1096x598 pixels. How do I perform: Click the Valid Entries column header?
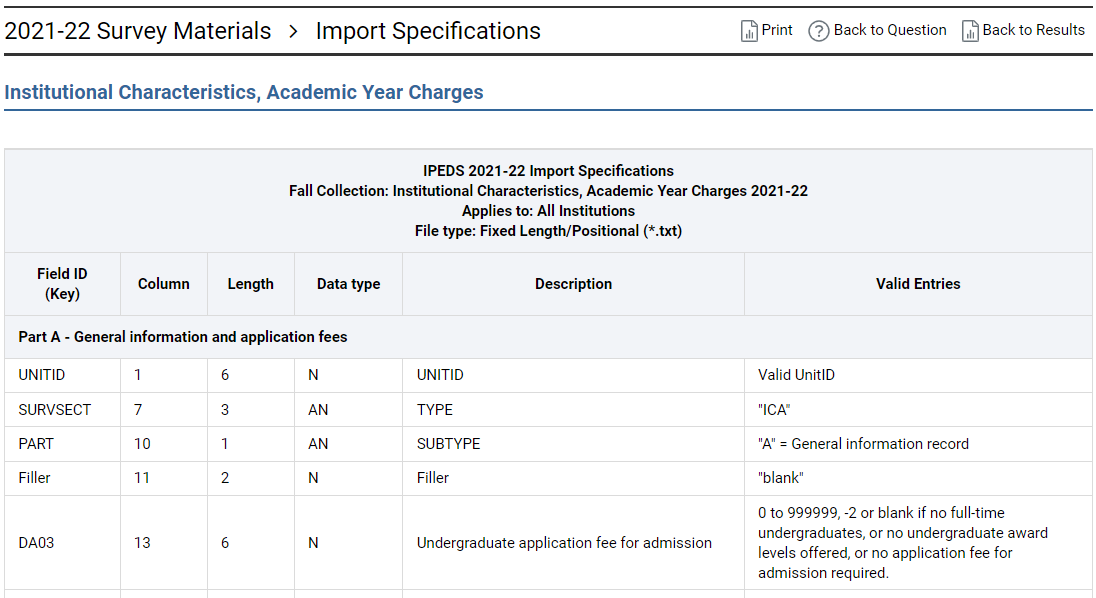pos(918,284)
